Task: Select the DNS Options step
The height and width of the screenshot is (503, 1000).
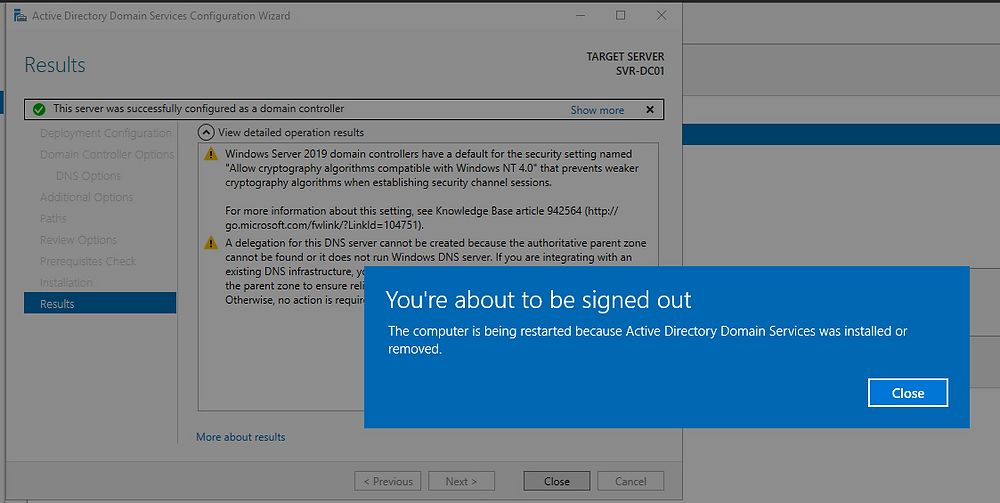Action: 88,176
